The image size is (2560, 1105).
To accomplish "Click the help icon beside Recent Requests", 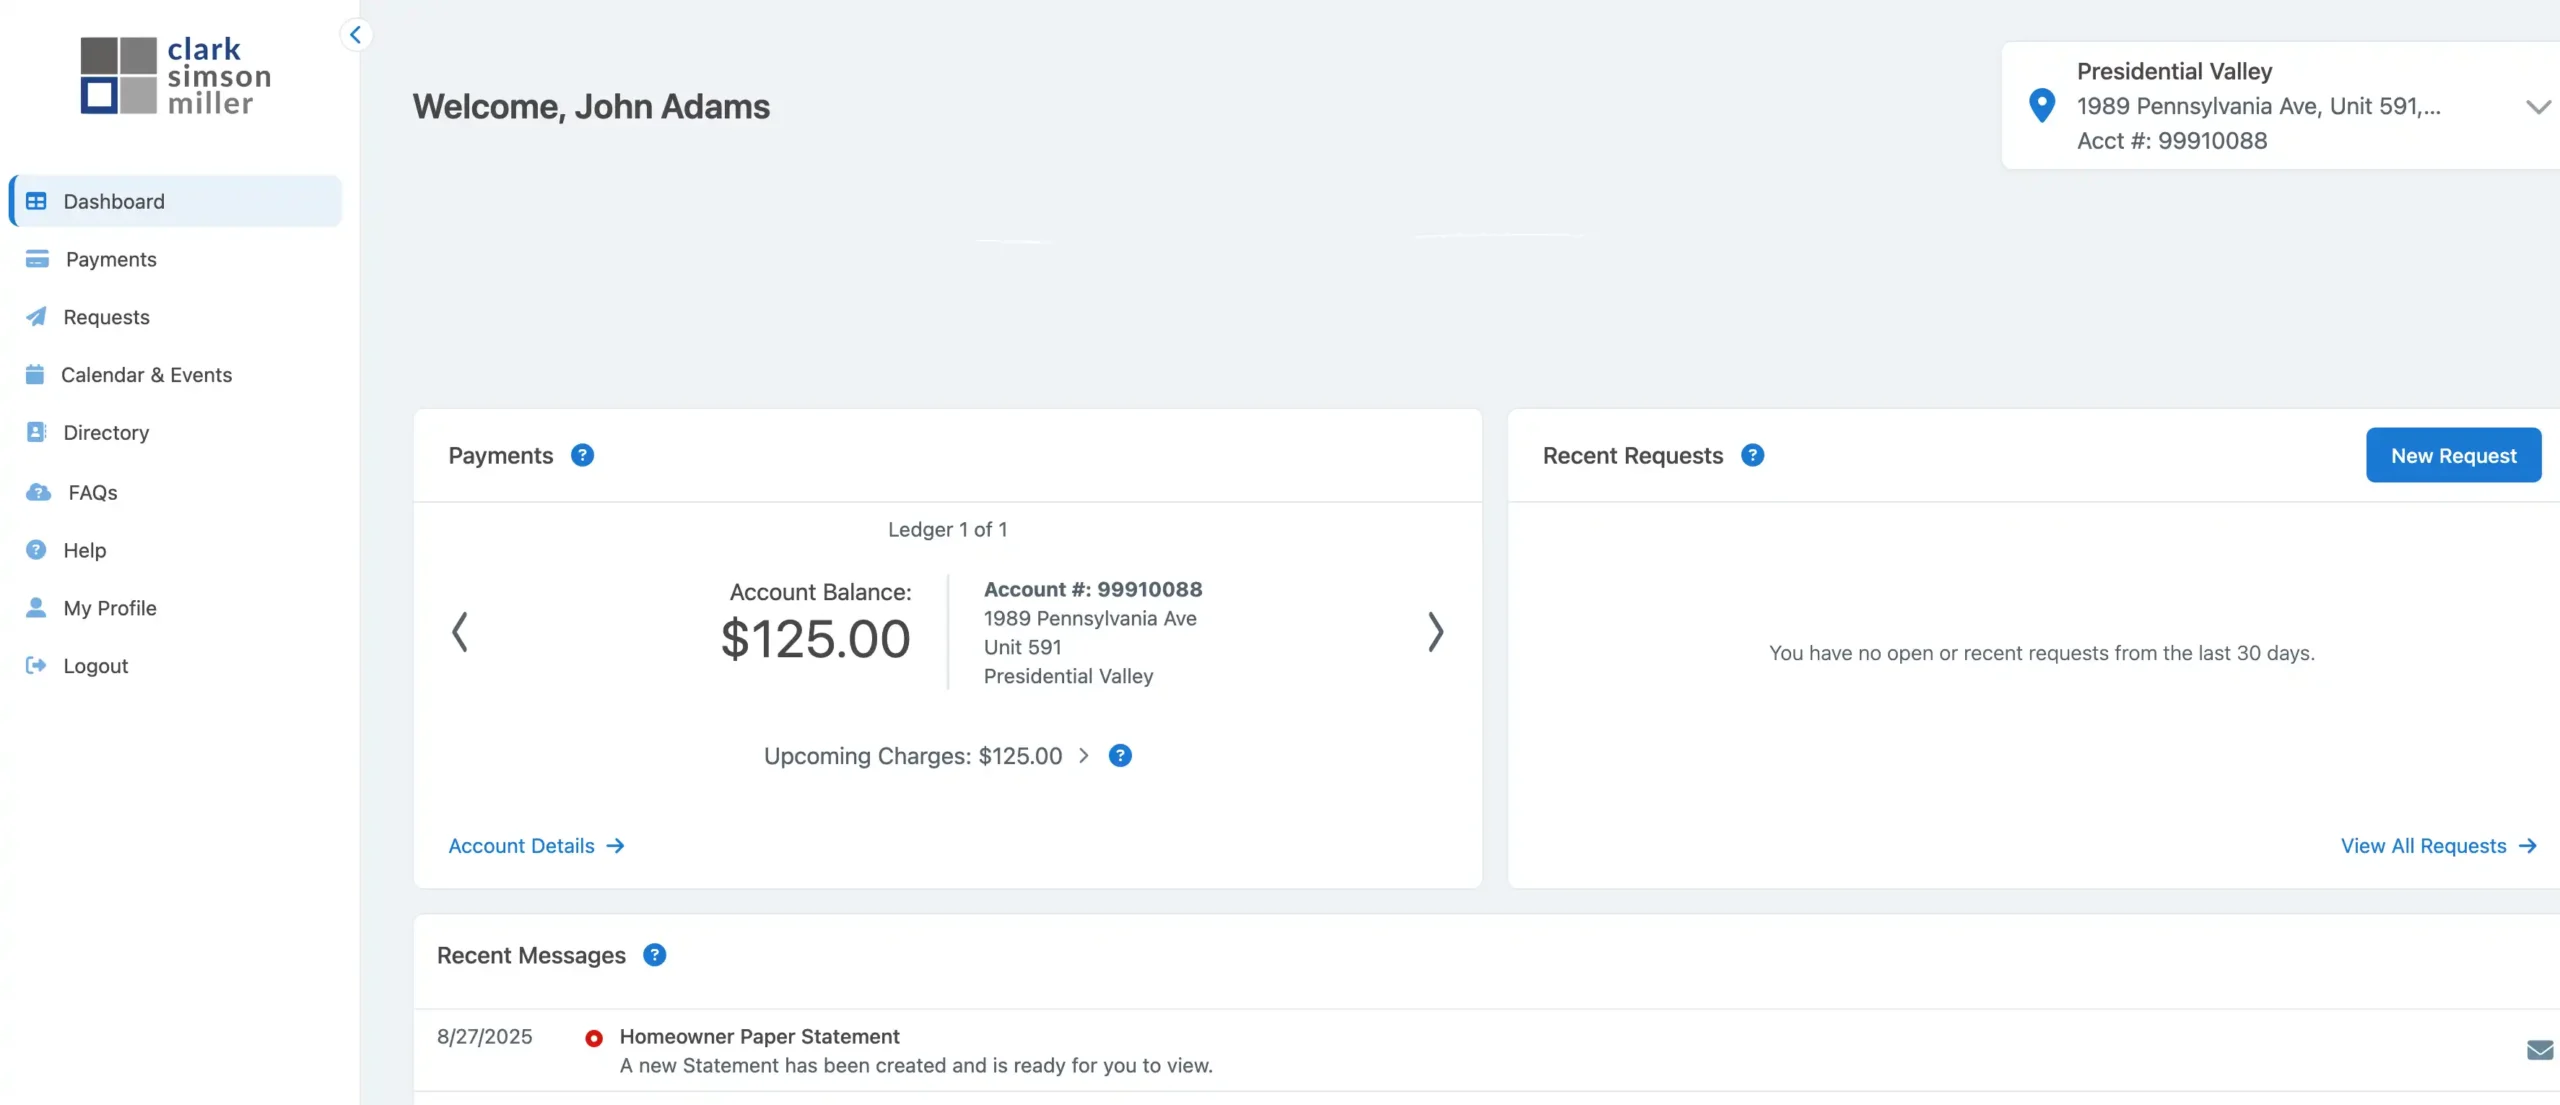I will pyautogui.click(x=1752, y=455).
